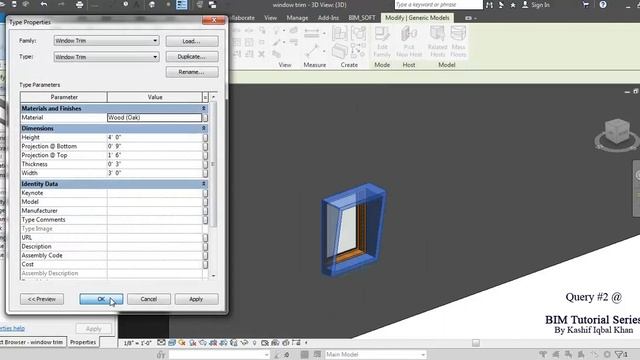640x360 pixels.
Task: Click Cancel in the Type Properties dialog
Action: (149, 299)
